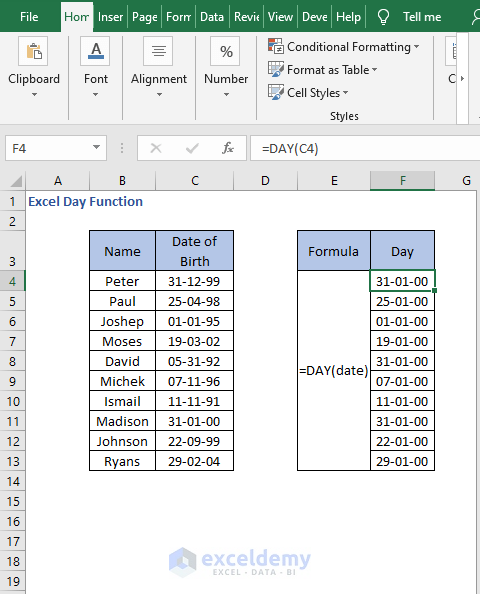Select the cell with date 31-12-99
The height and width of the screenshot is (594, 480).
195,281
